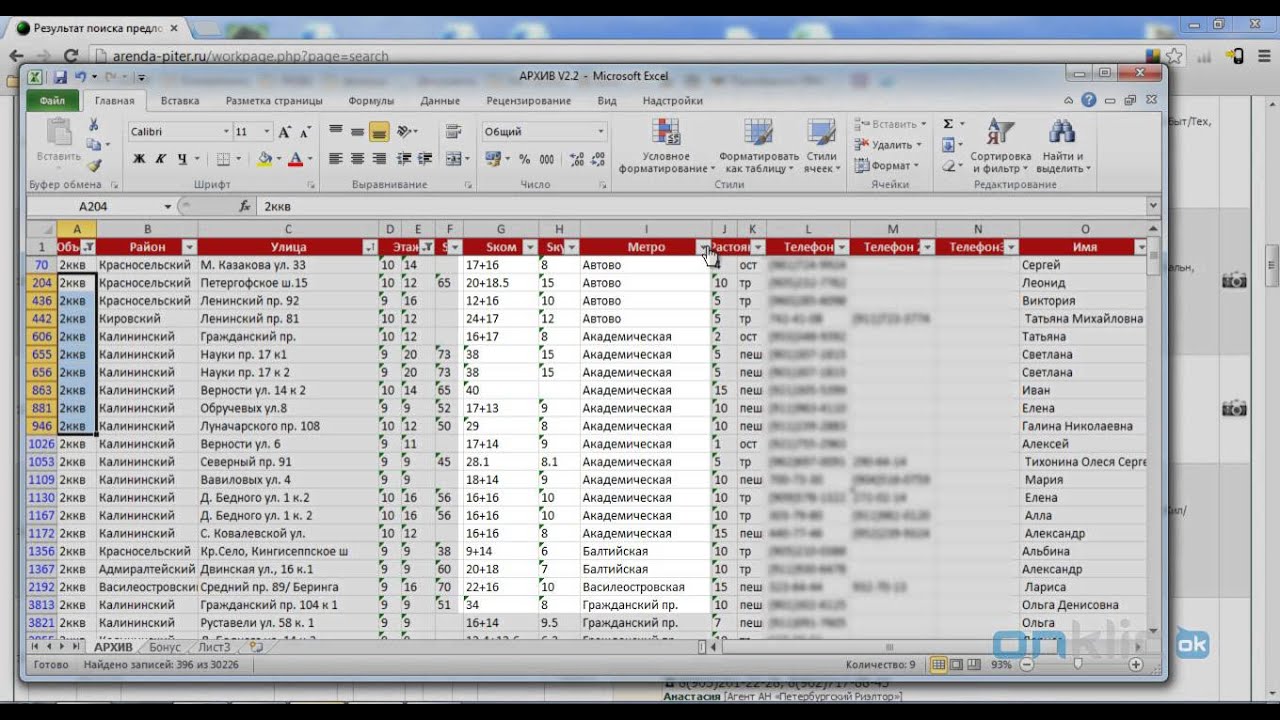Image resolution: width=1280 pixels, height=720 pixels.
Task: Decrease font size with the small A icon
Action: pos(305,132)
